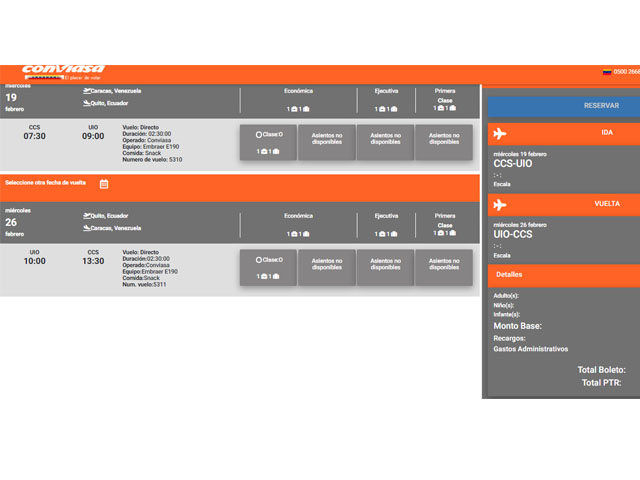Click the Económica column header for 19 febrero
Image resolution: width=640 pixels, height=480 pixels.
point(298,91)
